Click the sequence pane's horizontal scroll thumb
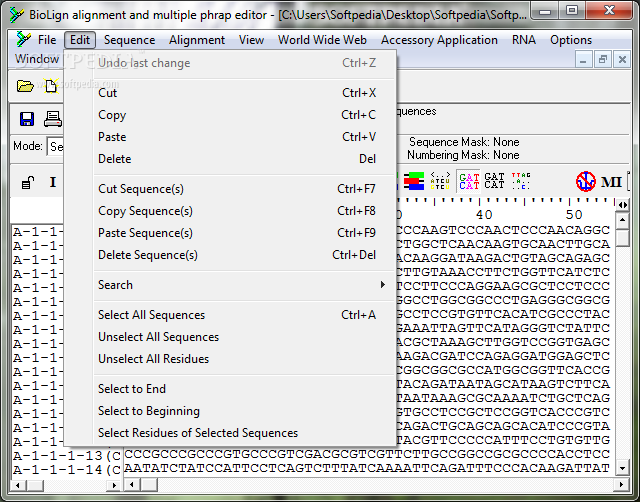The width and height of the screenshot is (640, 502). [x=149, y=485]
